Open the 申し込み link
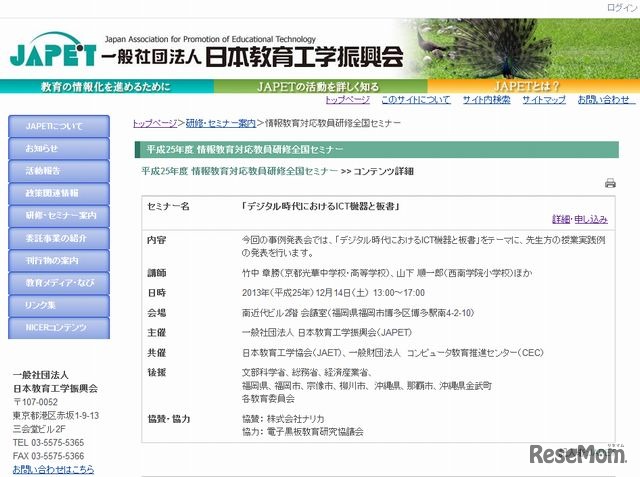 pyautogui.click(x=591, y=219)
